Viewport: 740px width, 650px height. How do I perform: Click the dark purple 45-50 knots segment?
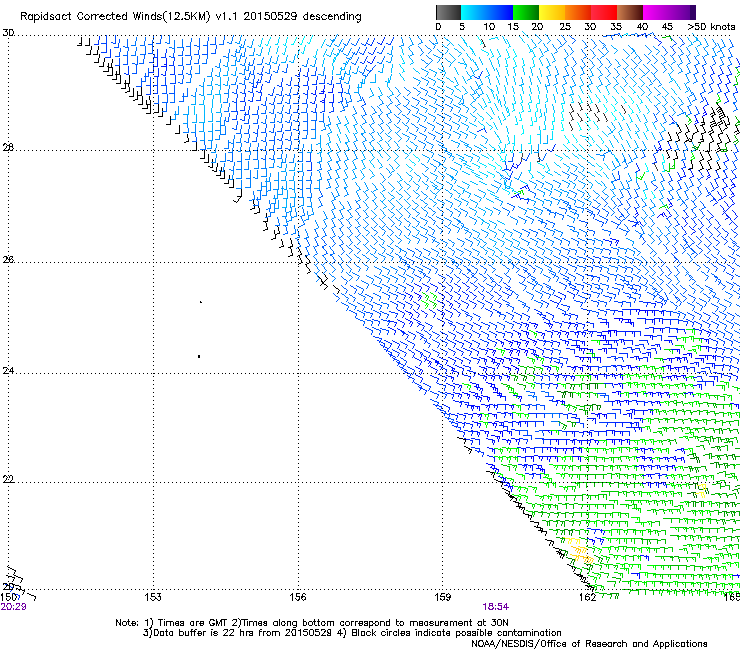(682, 12)
